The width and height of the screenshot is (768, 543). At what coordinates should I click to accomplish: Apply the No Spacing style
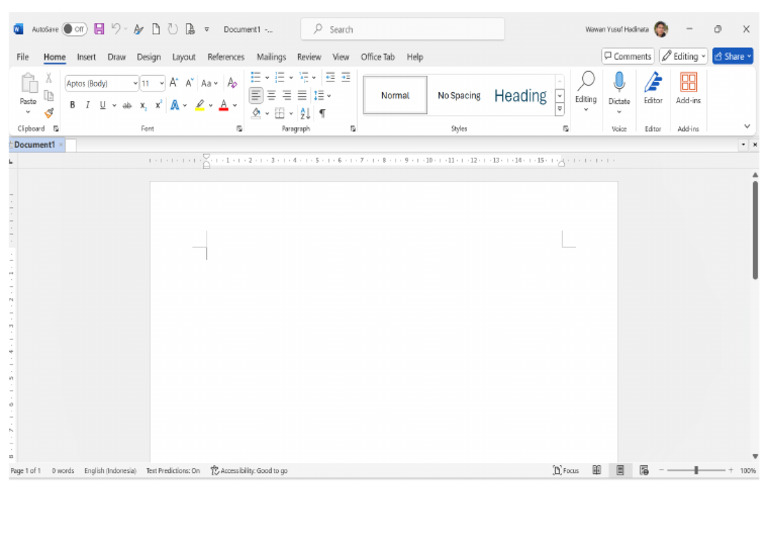tap(459, 95)
